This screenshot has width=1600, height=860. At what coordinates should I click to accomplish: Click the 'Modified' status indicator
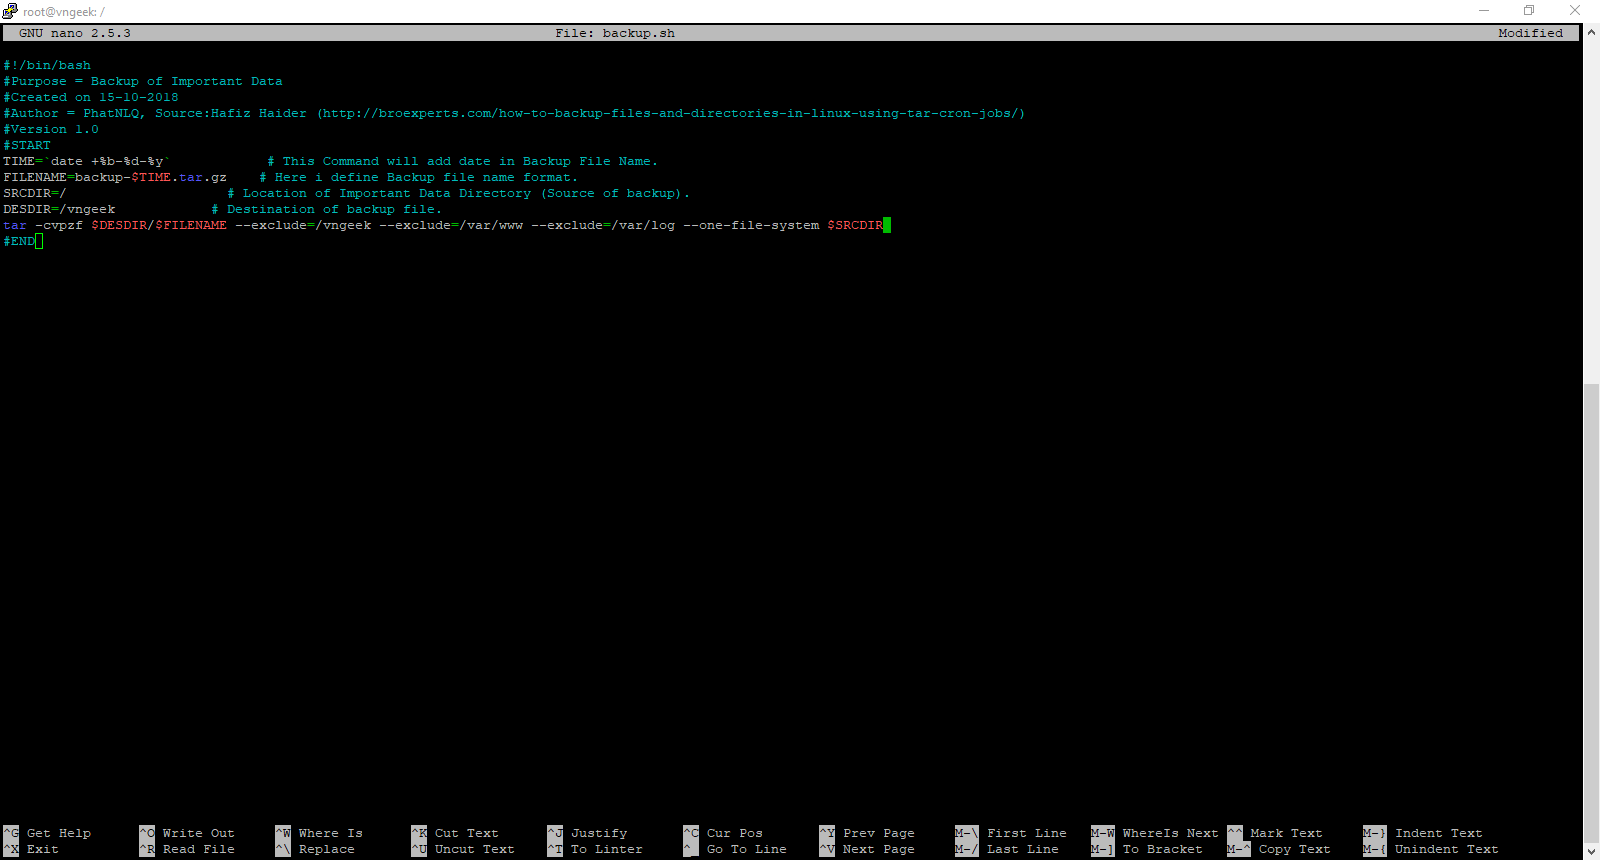click(1531, 33)
